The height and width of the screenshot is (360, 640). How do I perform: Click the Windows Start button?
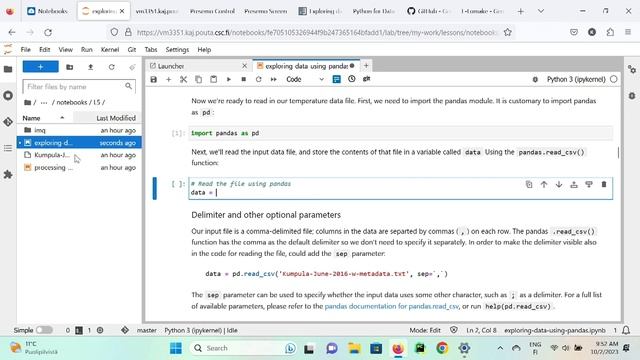click(x=176, y=348)
